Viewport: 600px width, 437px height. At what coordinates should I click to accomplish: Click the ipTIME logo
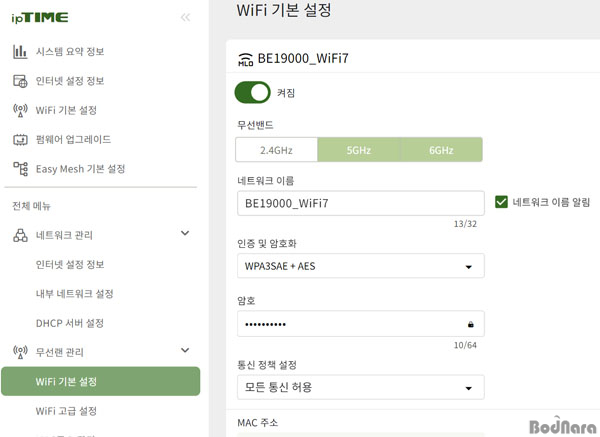(40, 18)
